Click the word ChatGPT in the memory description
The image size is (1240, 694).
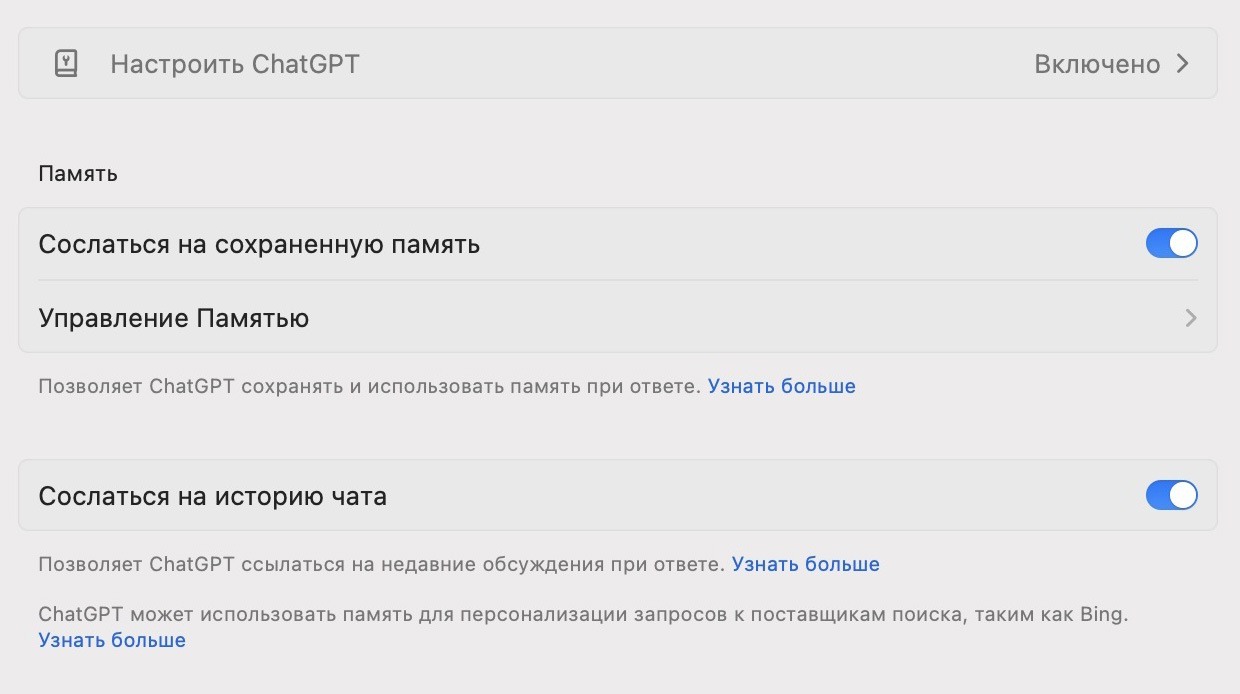tap(190, 386)
